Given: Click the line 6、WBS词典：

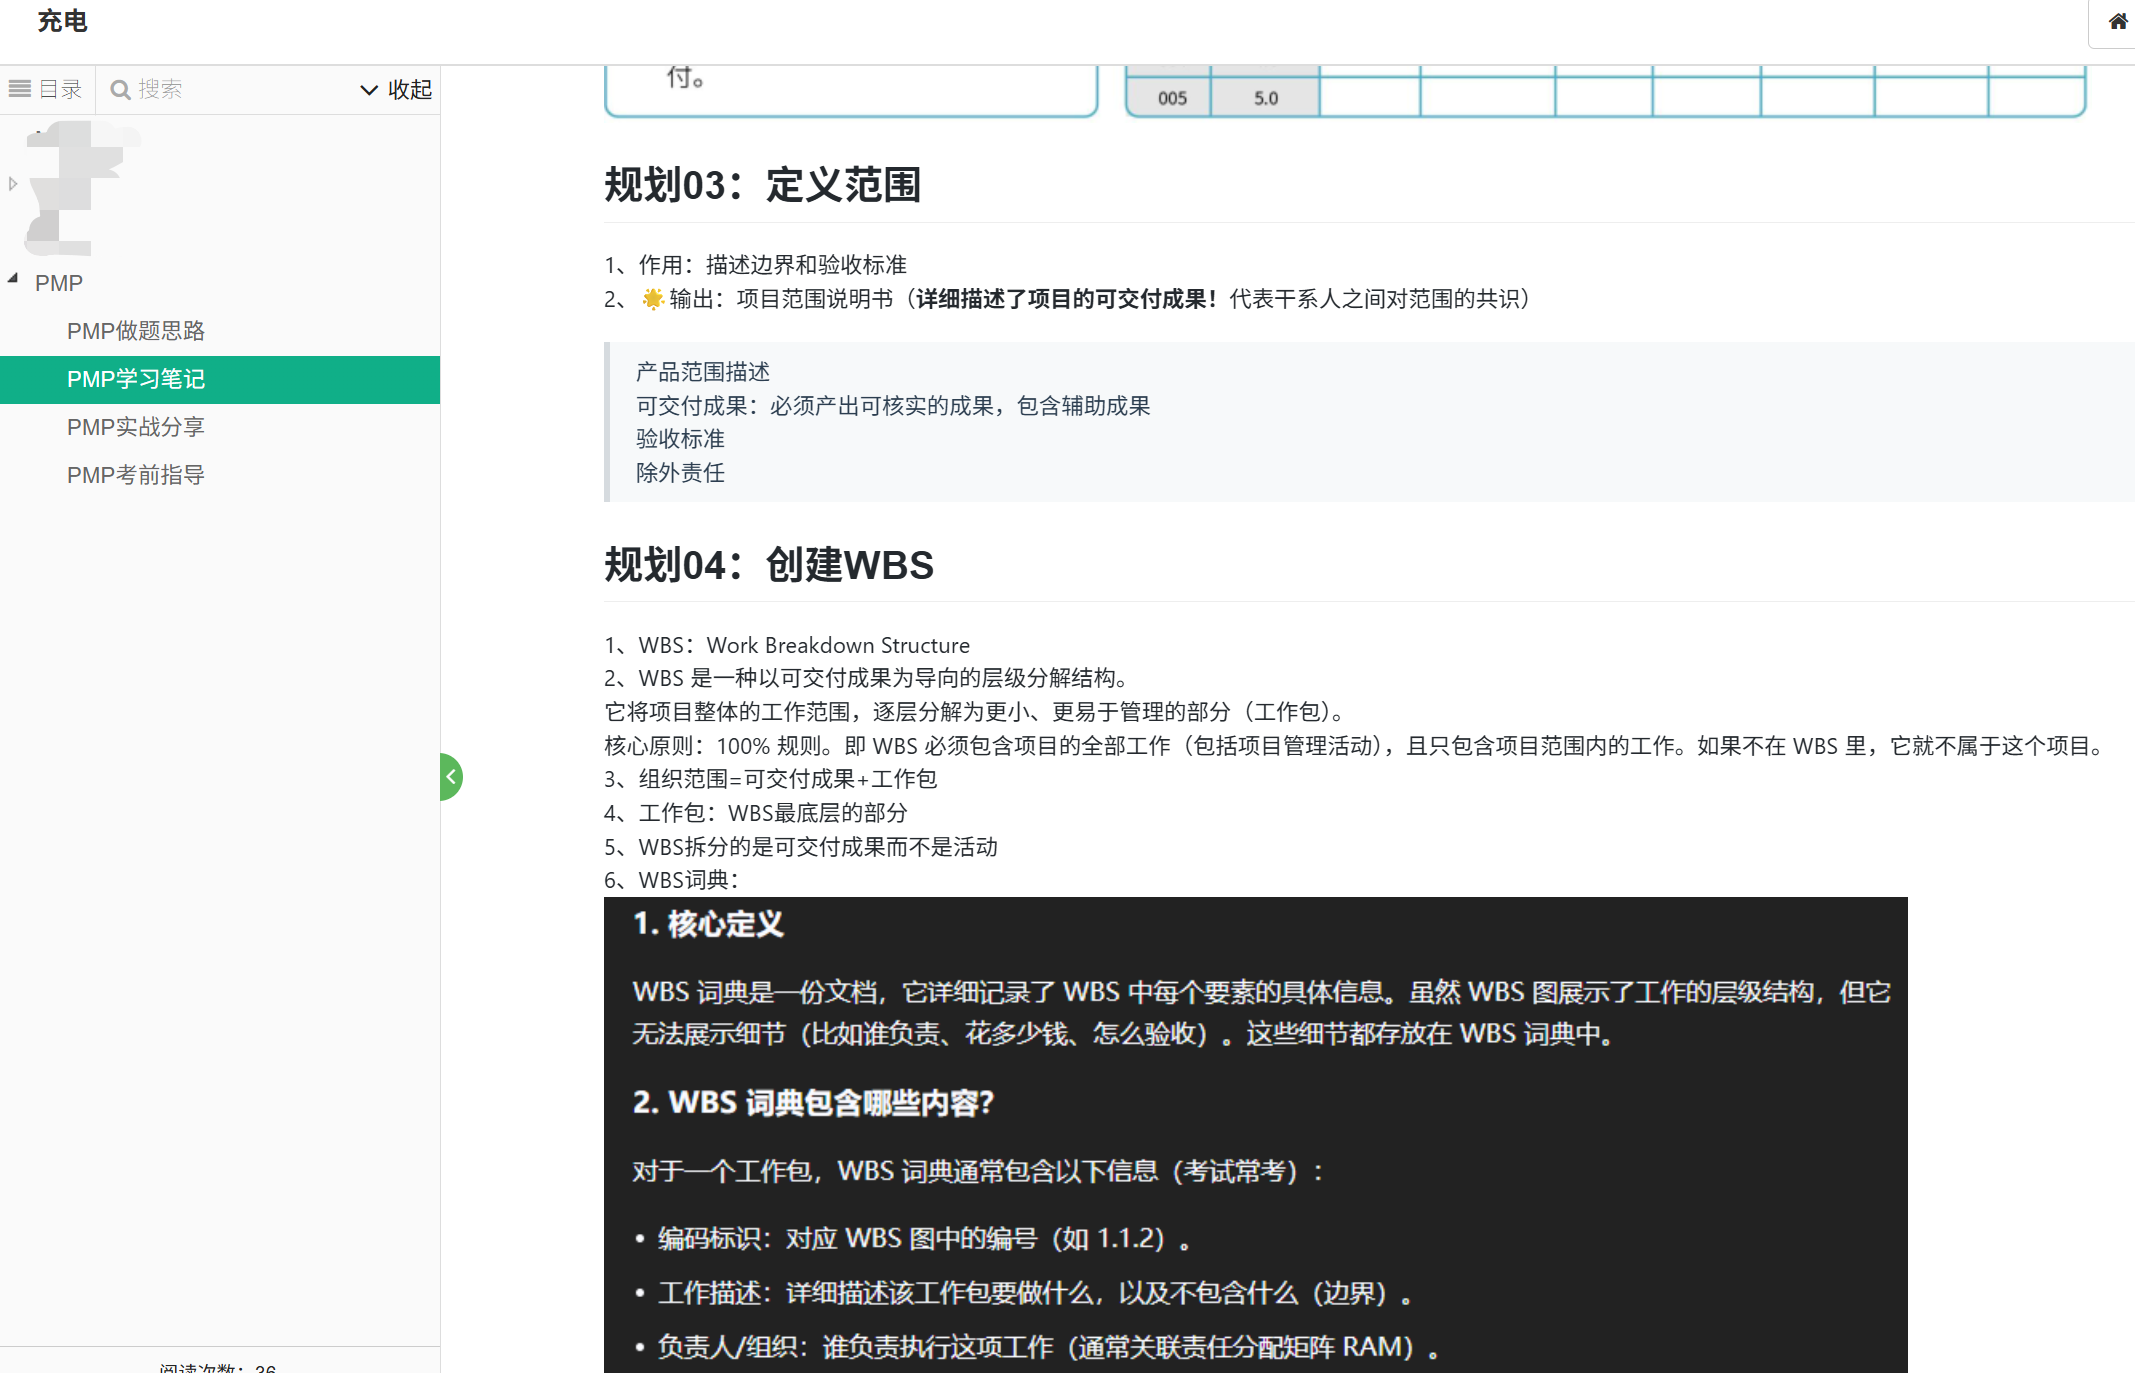Looking at the screenshot, I should (x=672, y=880).
